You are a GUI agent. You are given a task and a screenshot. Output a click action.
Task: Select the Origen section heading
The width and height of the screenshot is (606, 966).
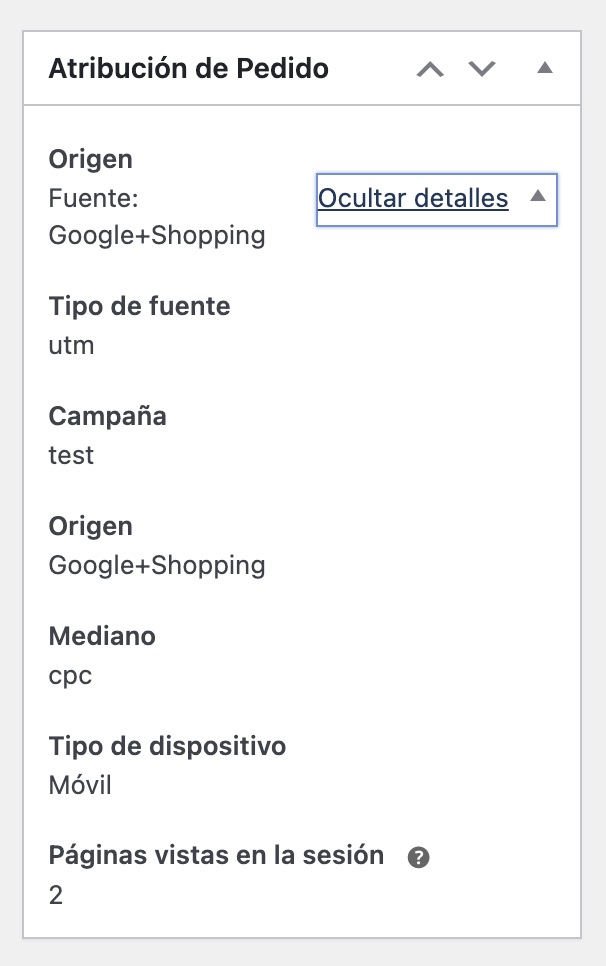[x=90, y=158]
